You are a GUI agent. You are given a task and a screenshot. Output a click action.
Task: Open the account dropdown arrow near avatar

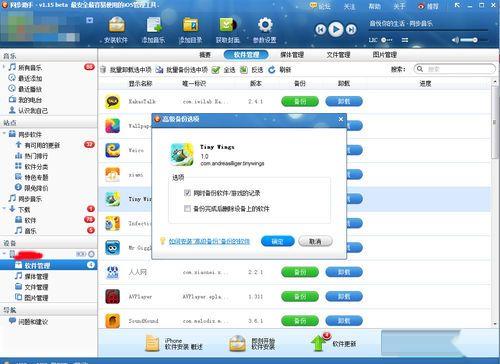click(90, 20)
